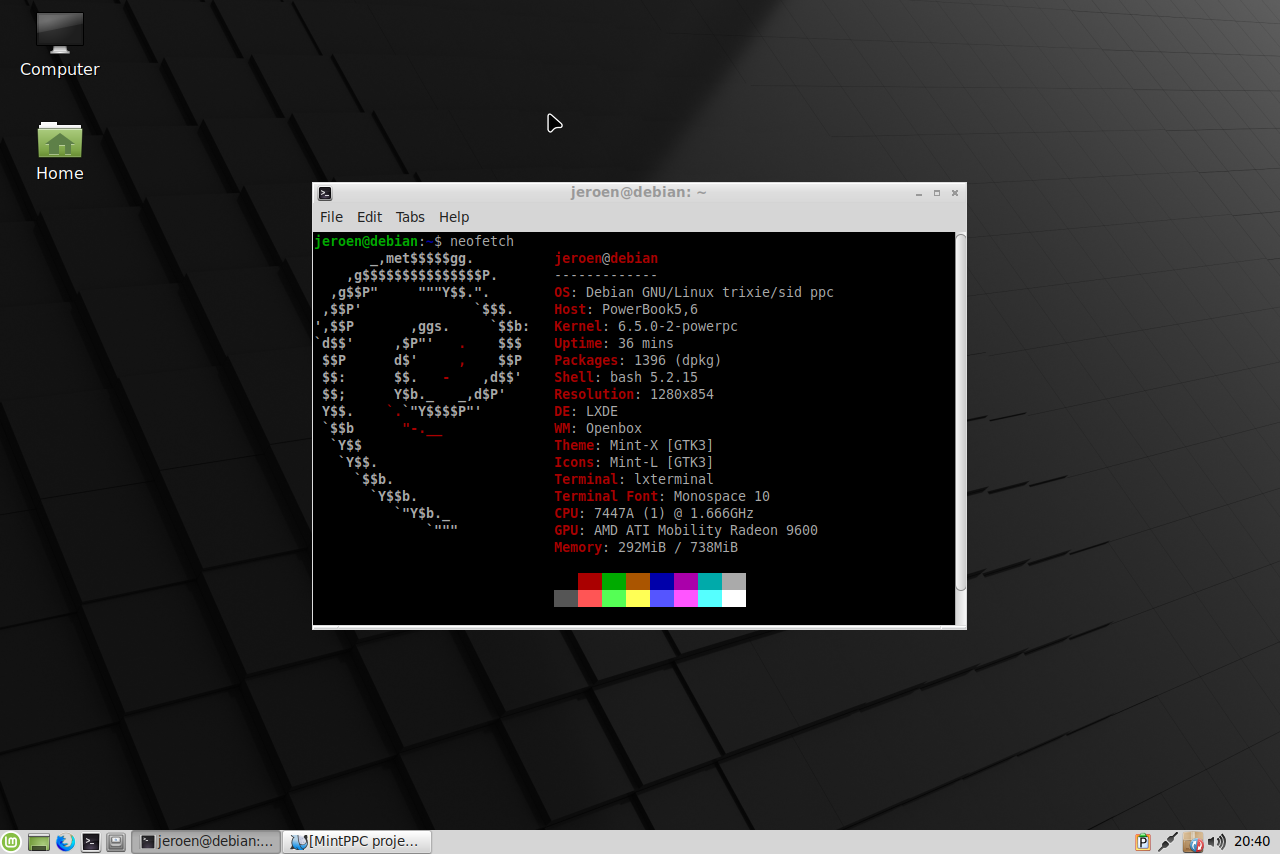Click the volume speaker tray icon

(1216, 842)
